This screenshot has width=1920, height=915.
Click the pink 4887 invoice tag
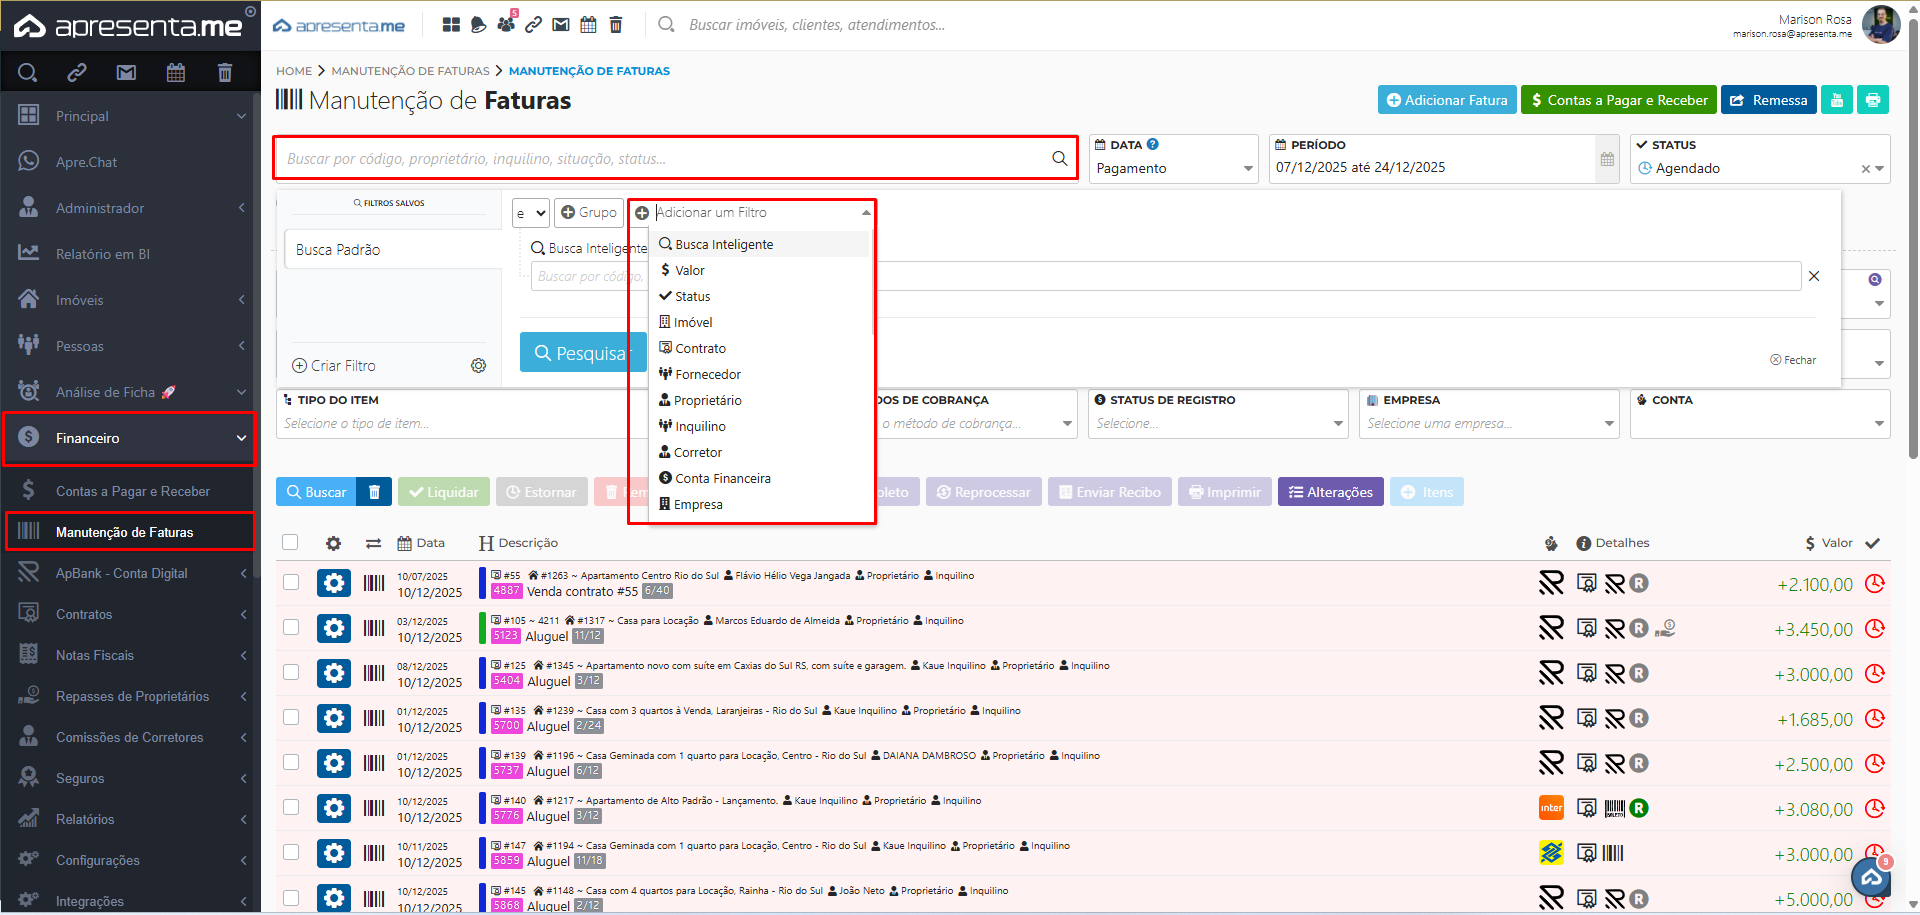tap(506, 591)
